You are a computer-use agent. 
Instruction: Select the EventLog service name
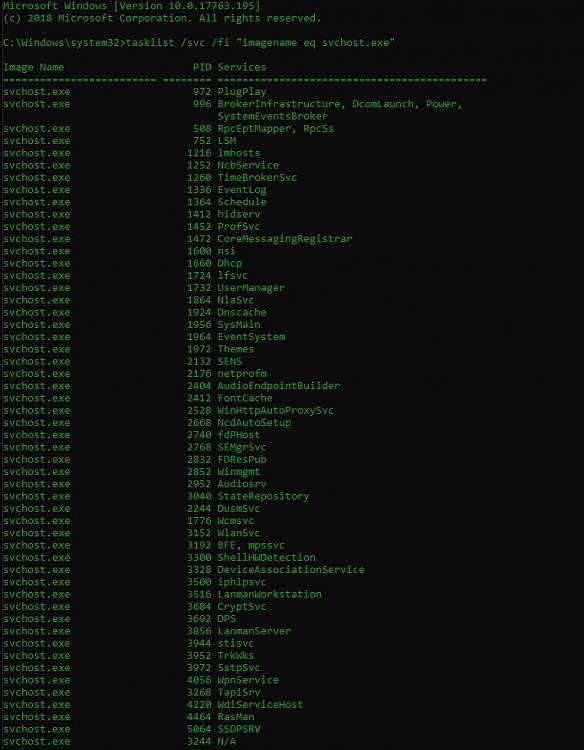pyautogui.click(x=242, y=189)
